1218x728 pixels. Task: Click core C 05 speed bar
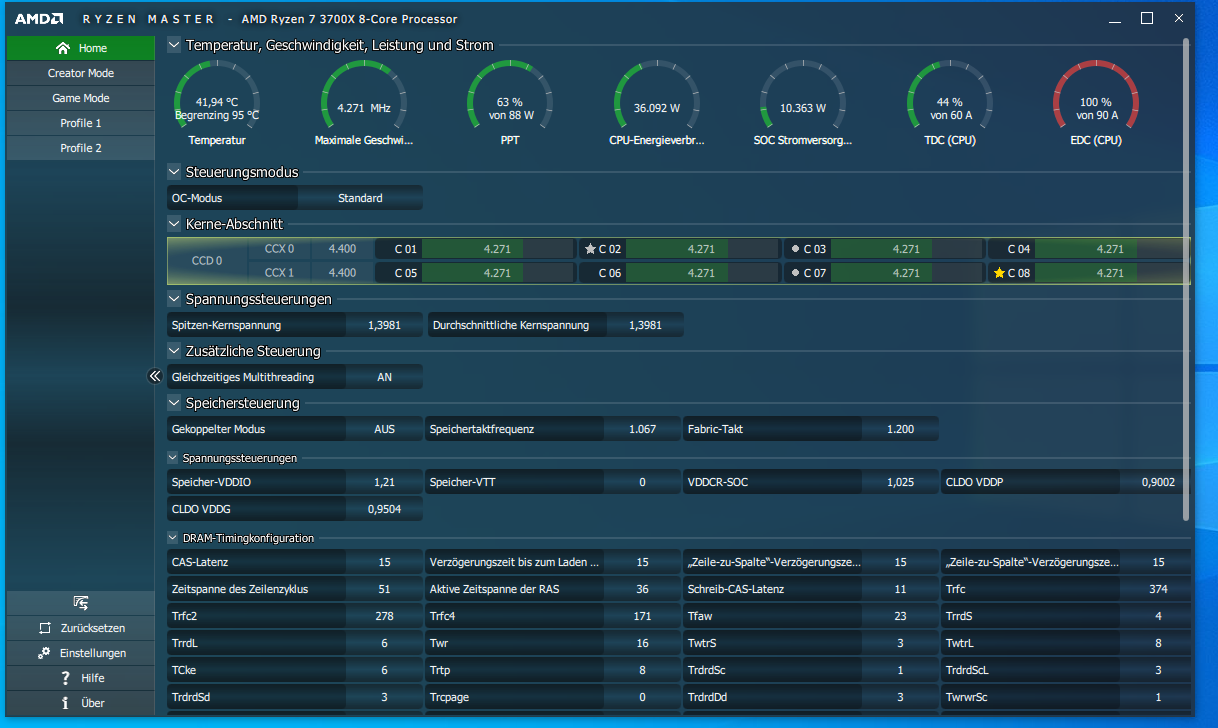pyautogui.click(x=499, y=272)
